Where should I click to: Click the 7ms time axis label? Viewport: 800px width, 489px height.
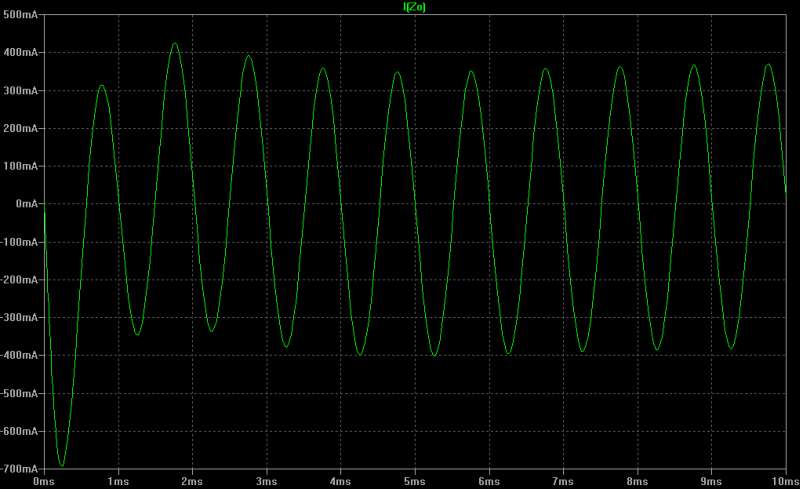[563, 481]
